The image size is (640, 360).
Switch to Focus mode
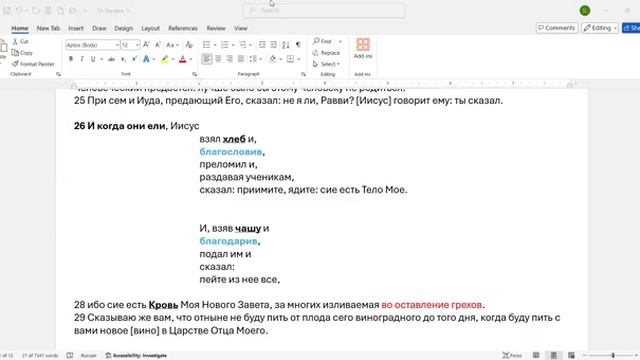(x=512, y=356)
